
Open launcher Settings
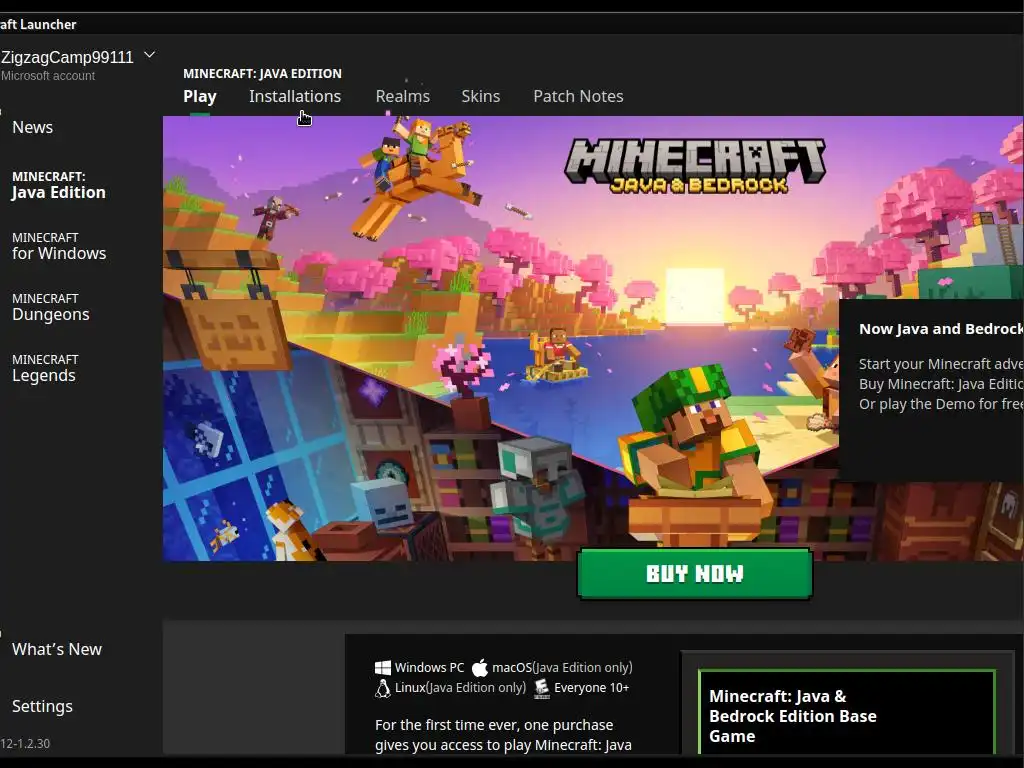pyautogui.click(x=42, y=706)
